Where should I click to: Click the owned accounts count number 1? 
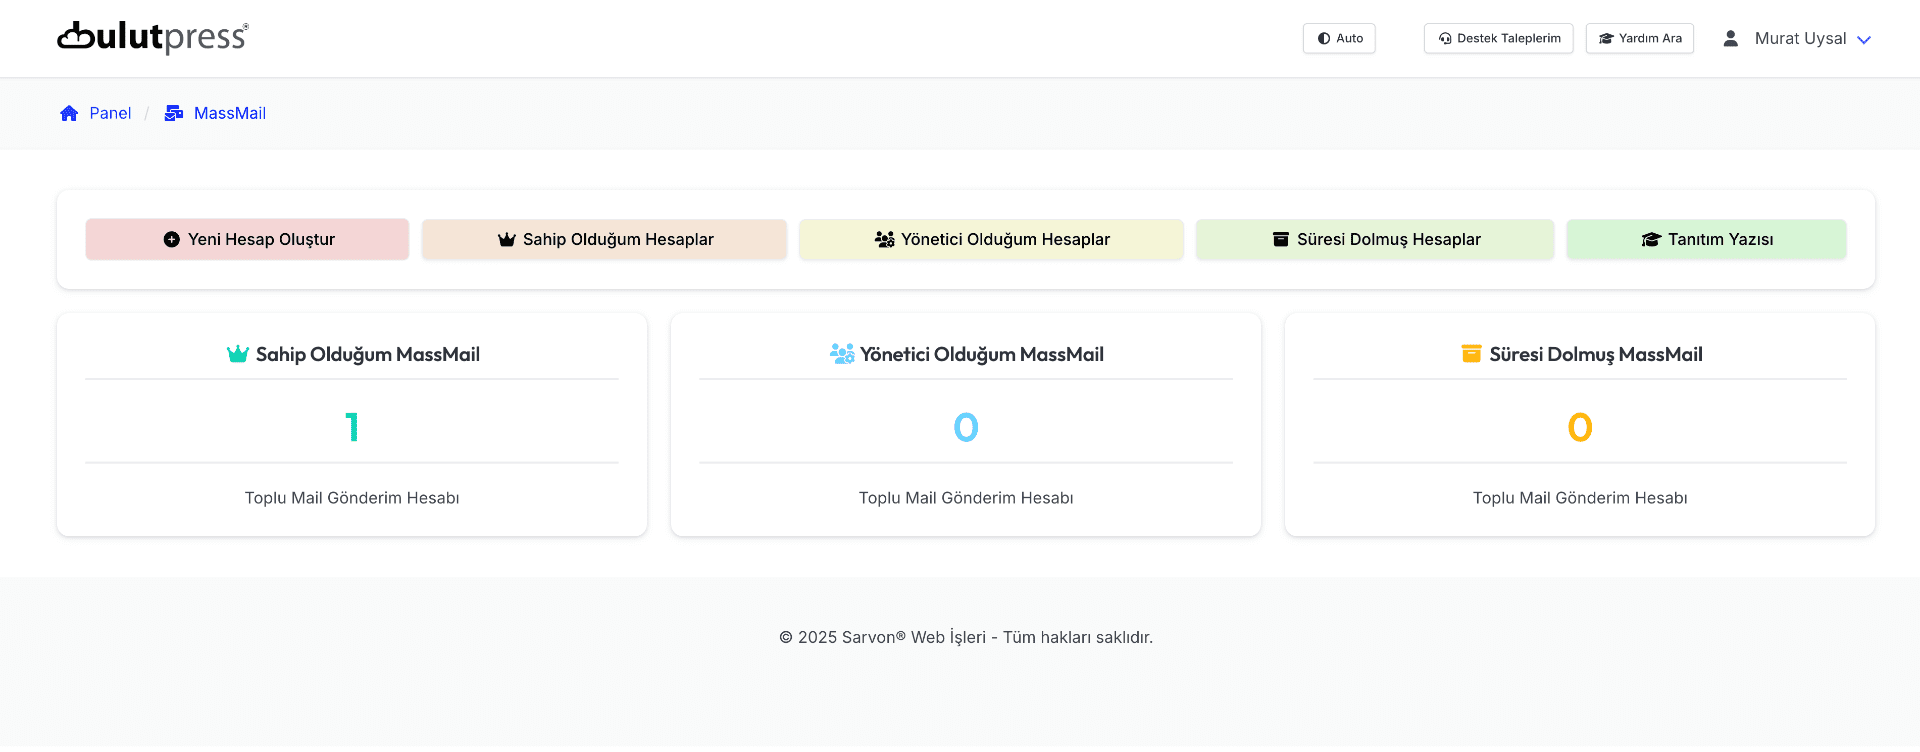coord(352,428)
